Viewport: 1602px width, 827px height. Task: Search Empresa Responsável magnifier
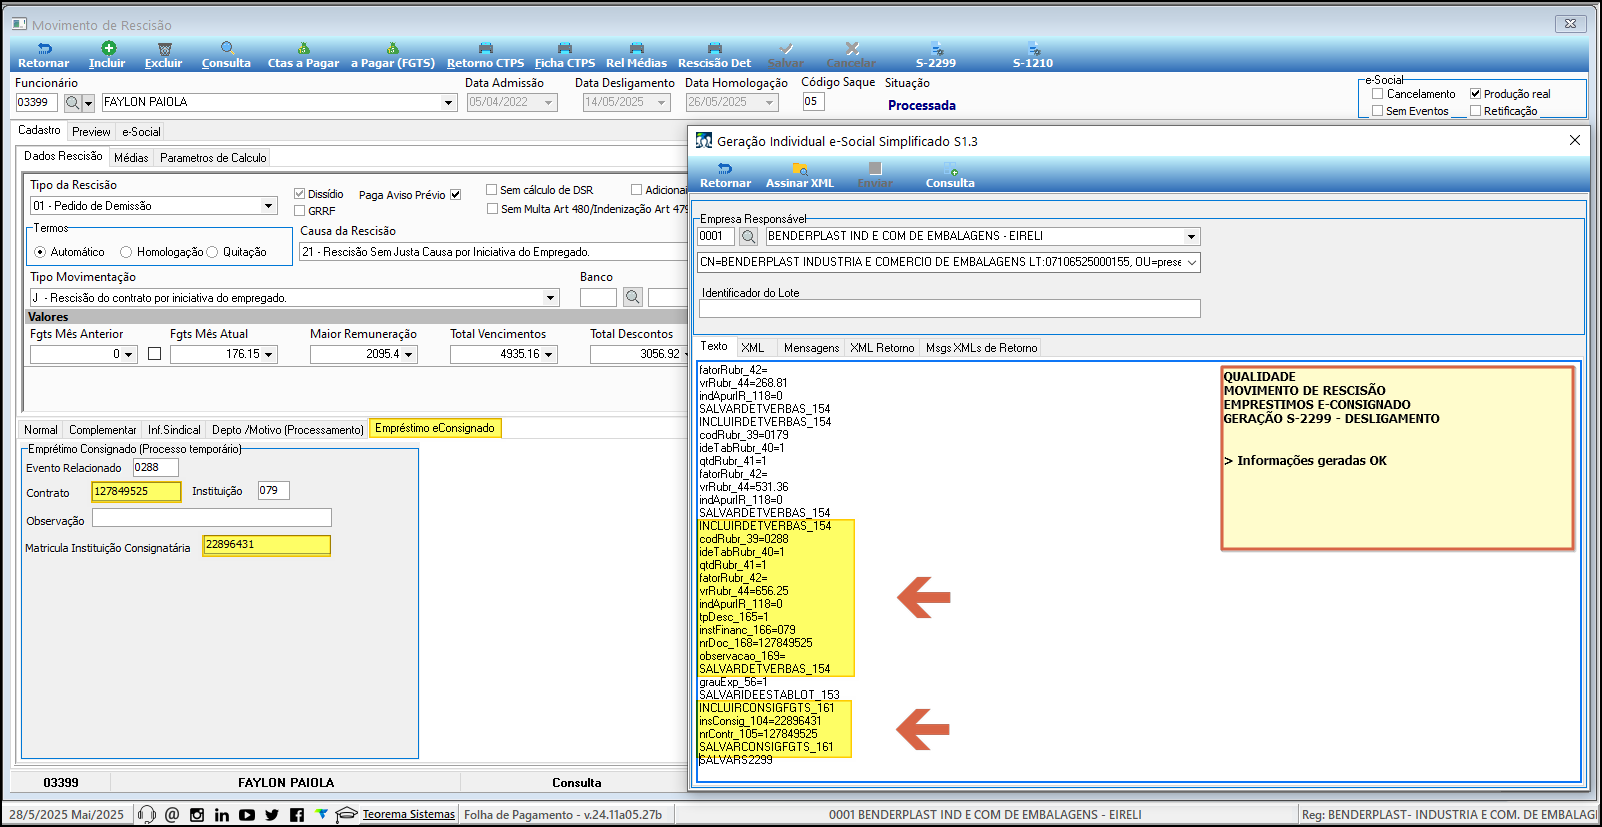pyautogui.click(x=748, y=236)
